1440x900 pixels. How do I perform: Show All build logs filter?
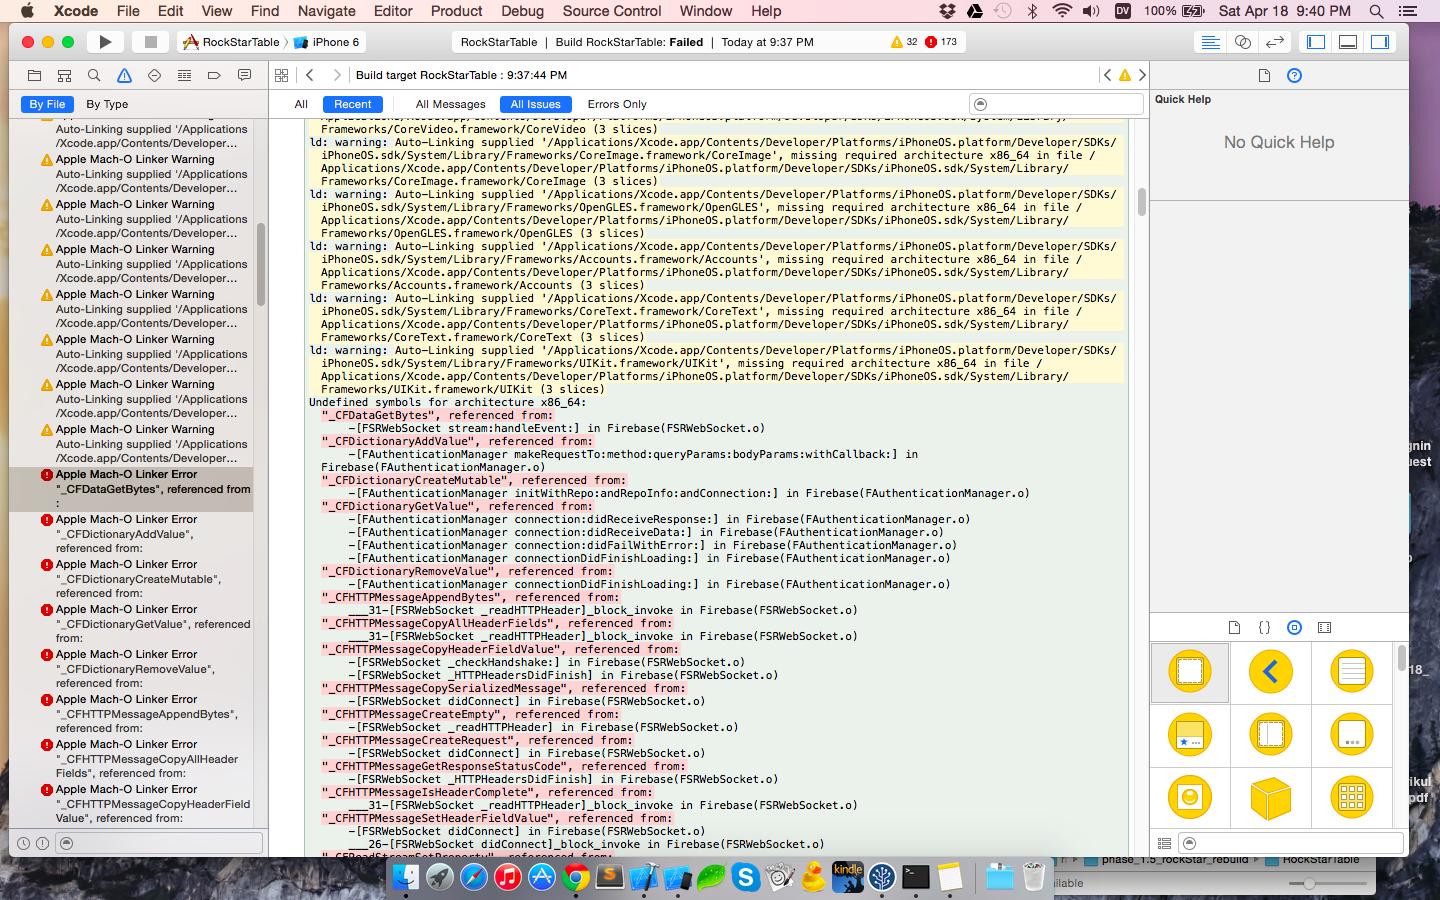[301, 104]
